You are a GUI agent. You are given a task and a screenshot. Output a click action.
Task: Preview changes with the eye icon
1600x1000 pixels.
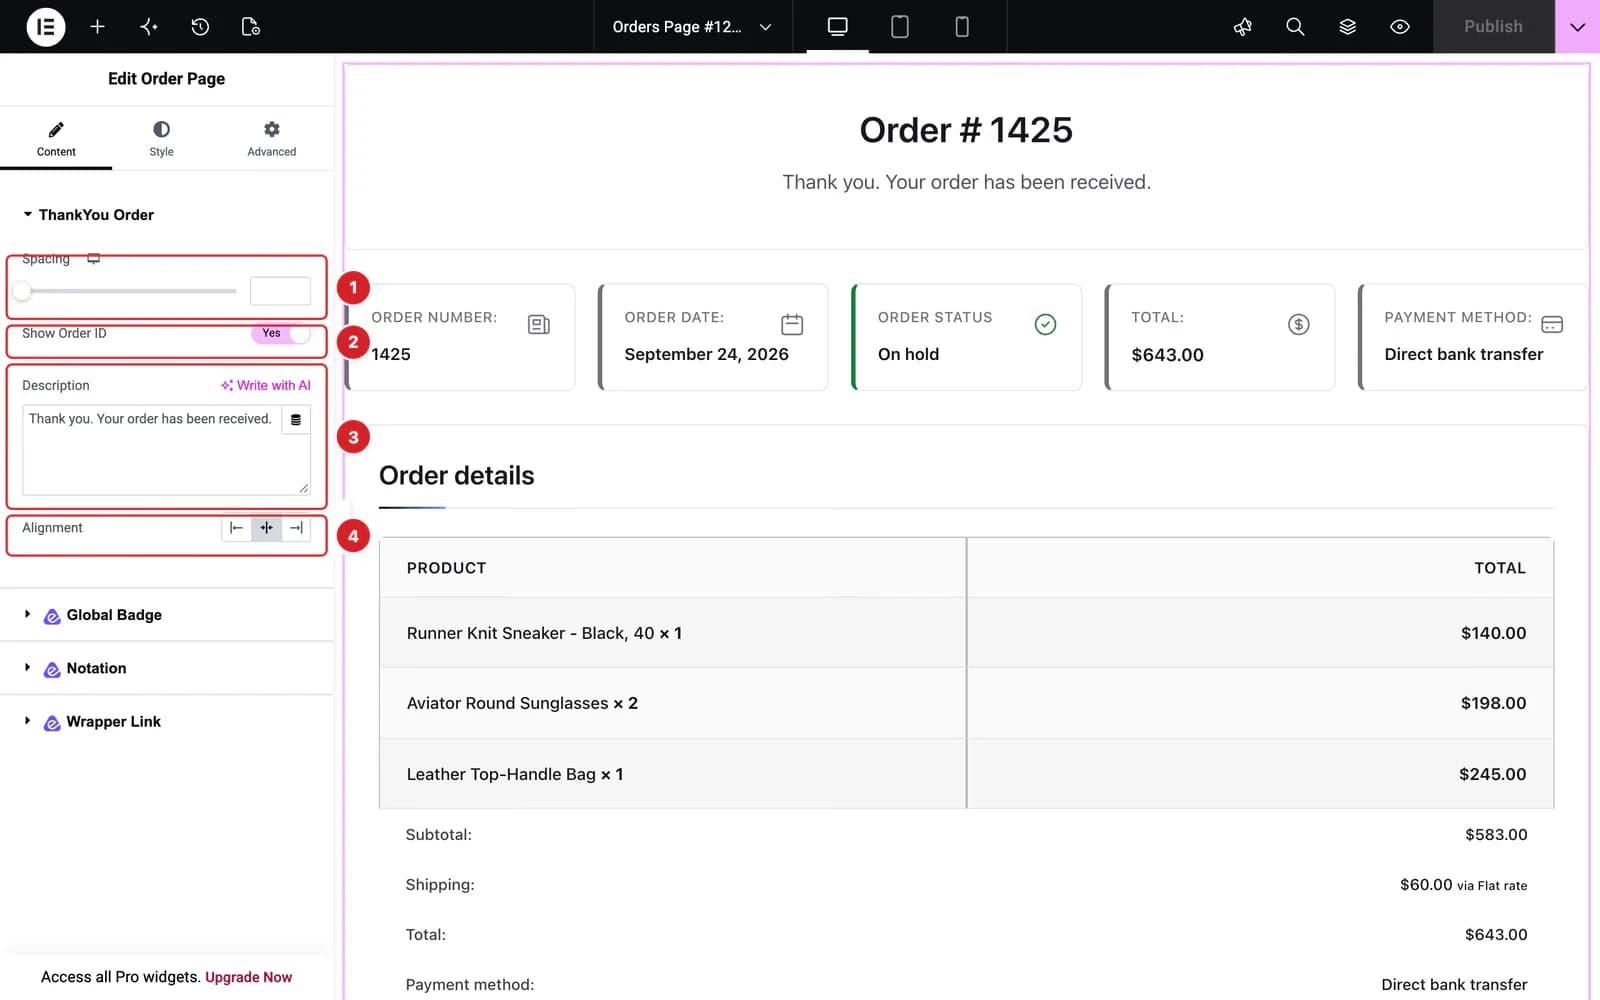click(1400, 27)
